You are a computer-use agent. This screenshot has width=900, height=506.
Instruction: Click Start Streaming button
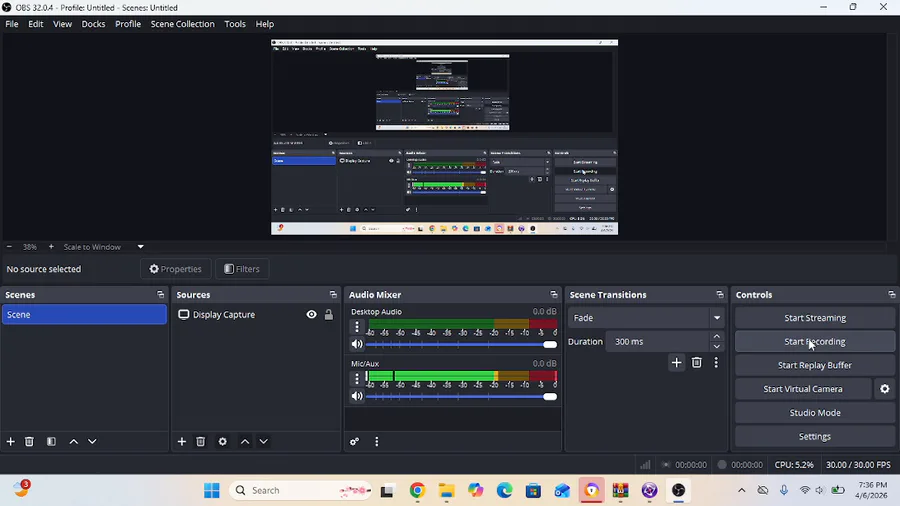point(814,318)
